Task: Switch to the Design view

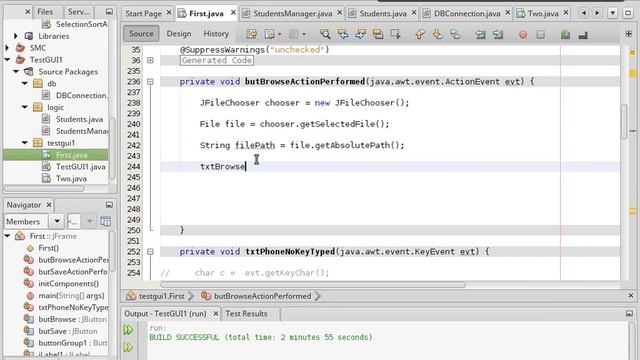Action: point(179,34)
